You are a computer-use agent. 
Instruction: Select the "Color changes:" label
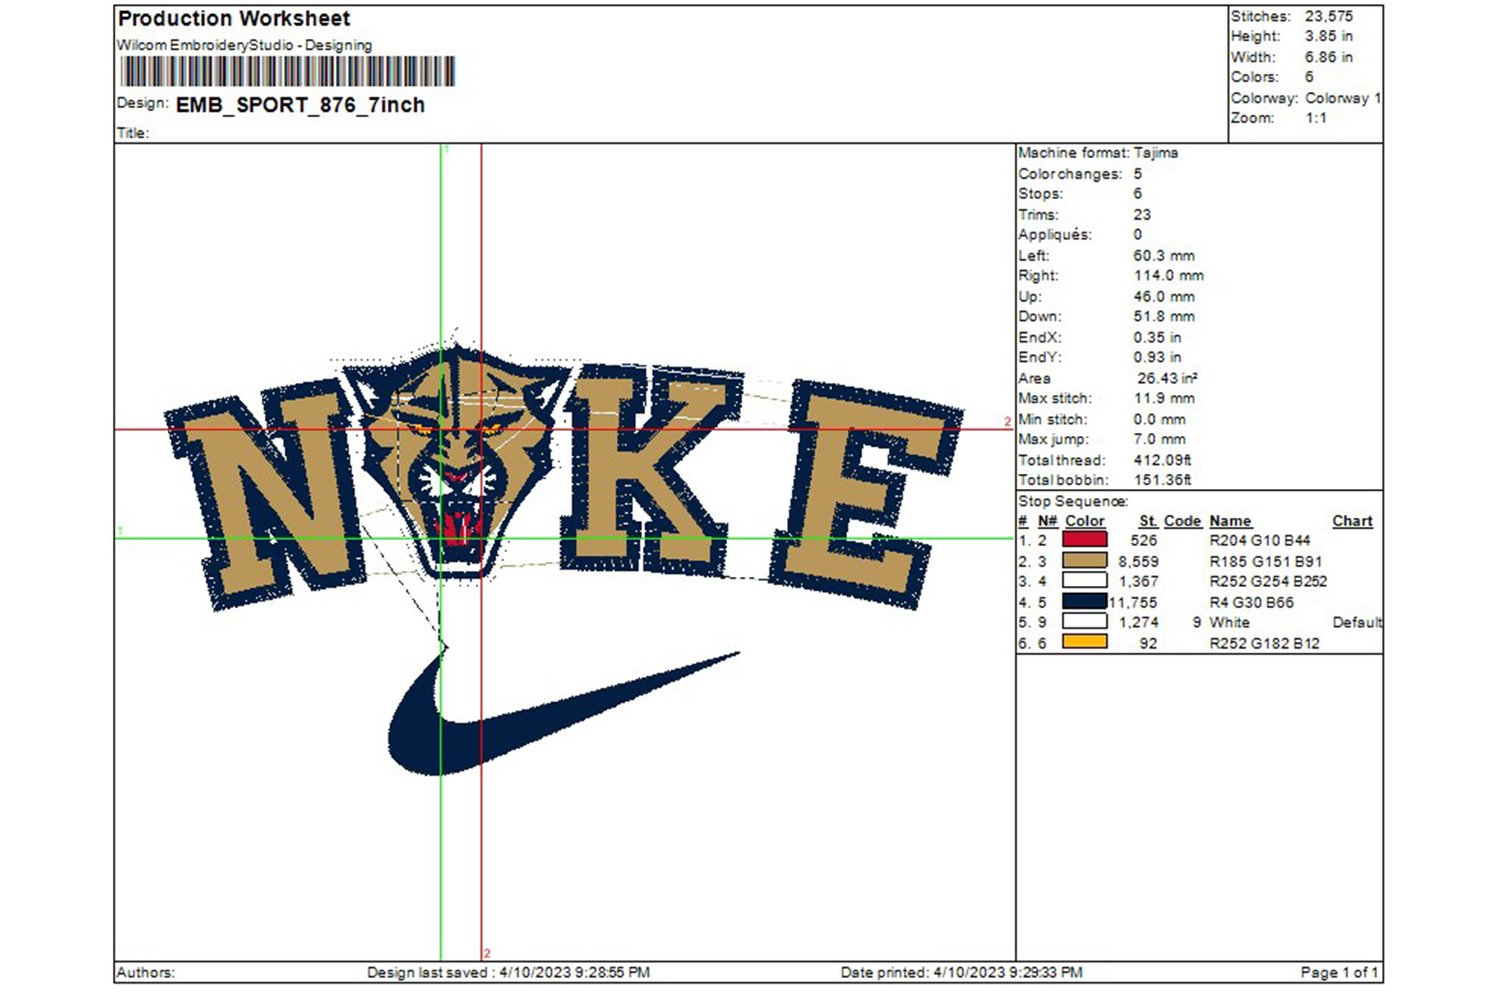[x=1070, y=174]
